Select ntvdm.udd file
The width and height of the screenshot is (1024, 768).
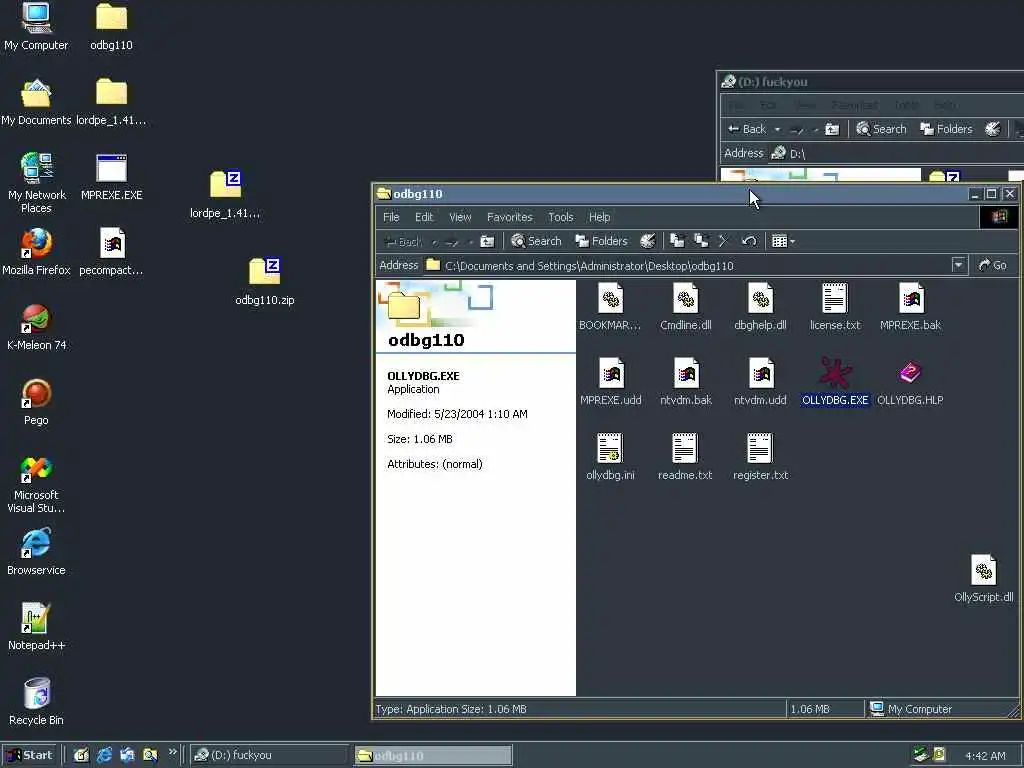coord(760,381)
